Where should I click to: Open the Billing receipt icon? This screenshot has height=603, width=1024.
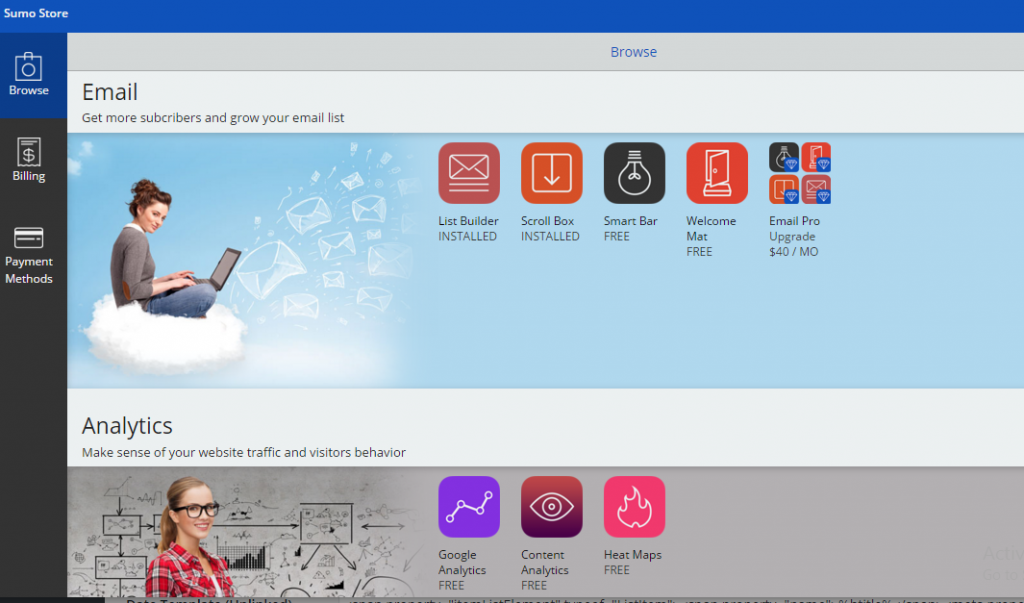tap(29, 152)
